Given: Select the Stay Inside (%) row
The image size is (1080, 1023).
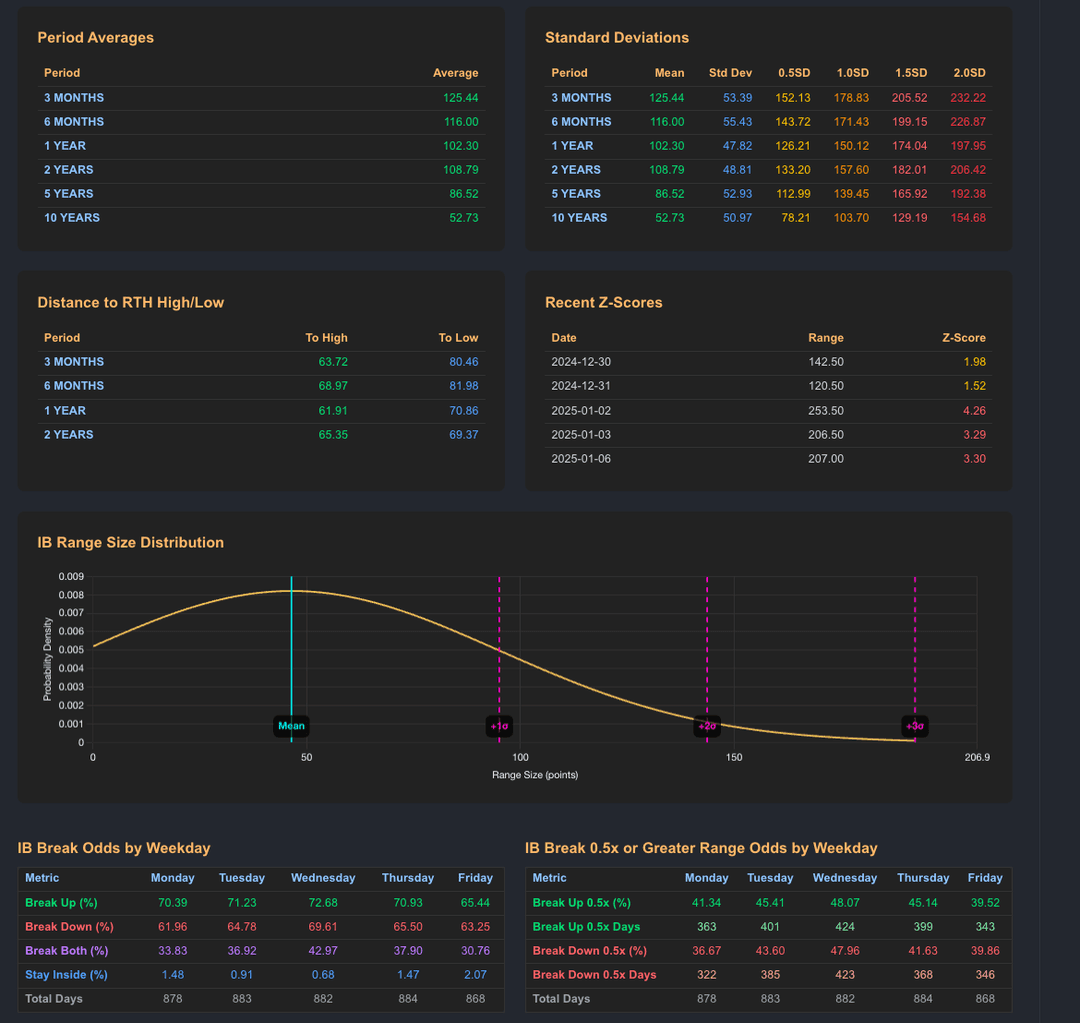Looking at the screenshot, I should 66,974.
